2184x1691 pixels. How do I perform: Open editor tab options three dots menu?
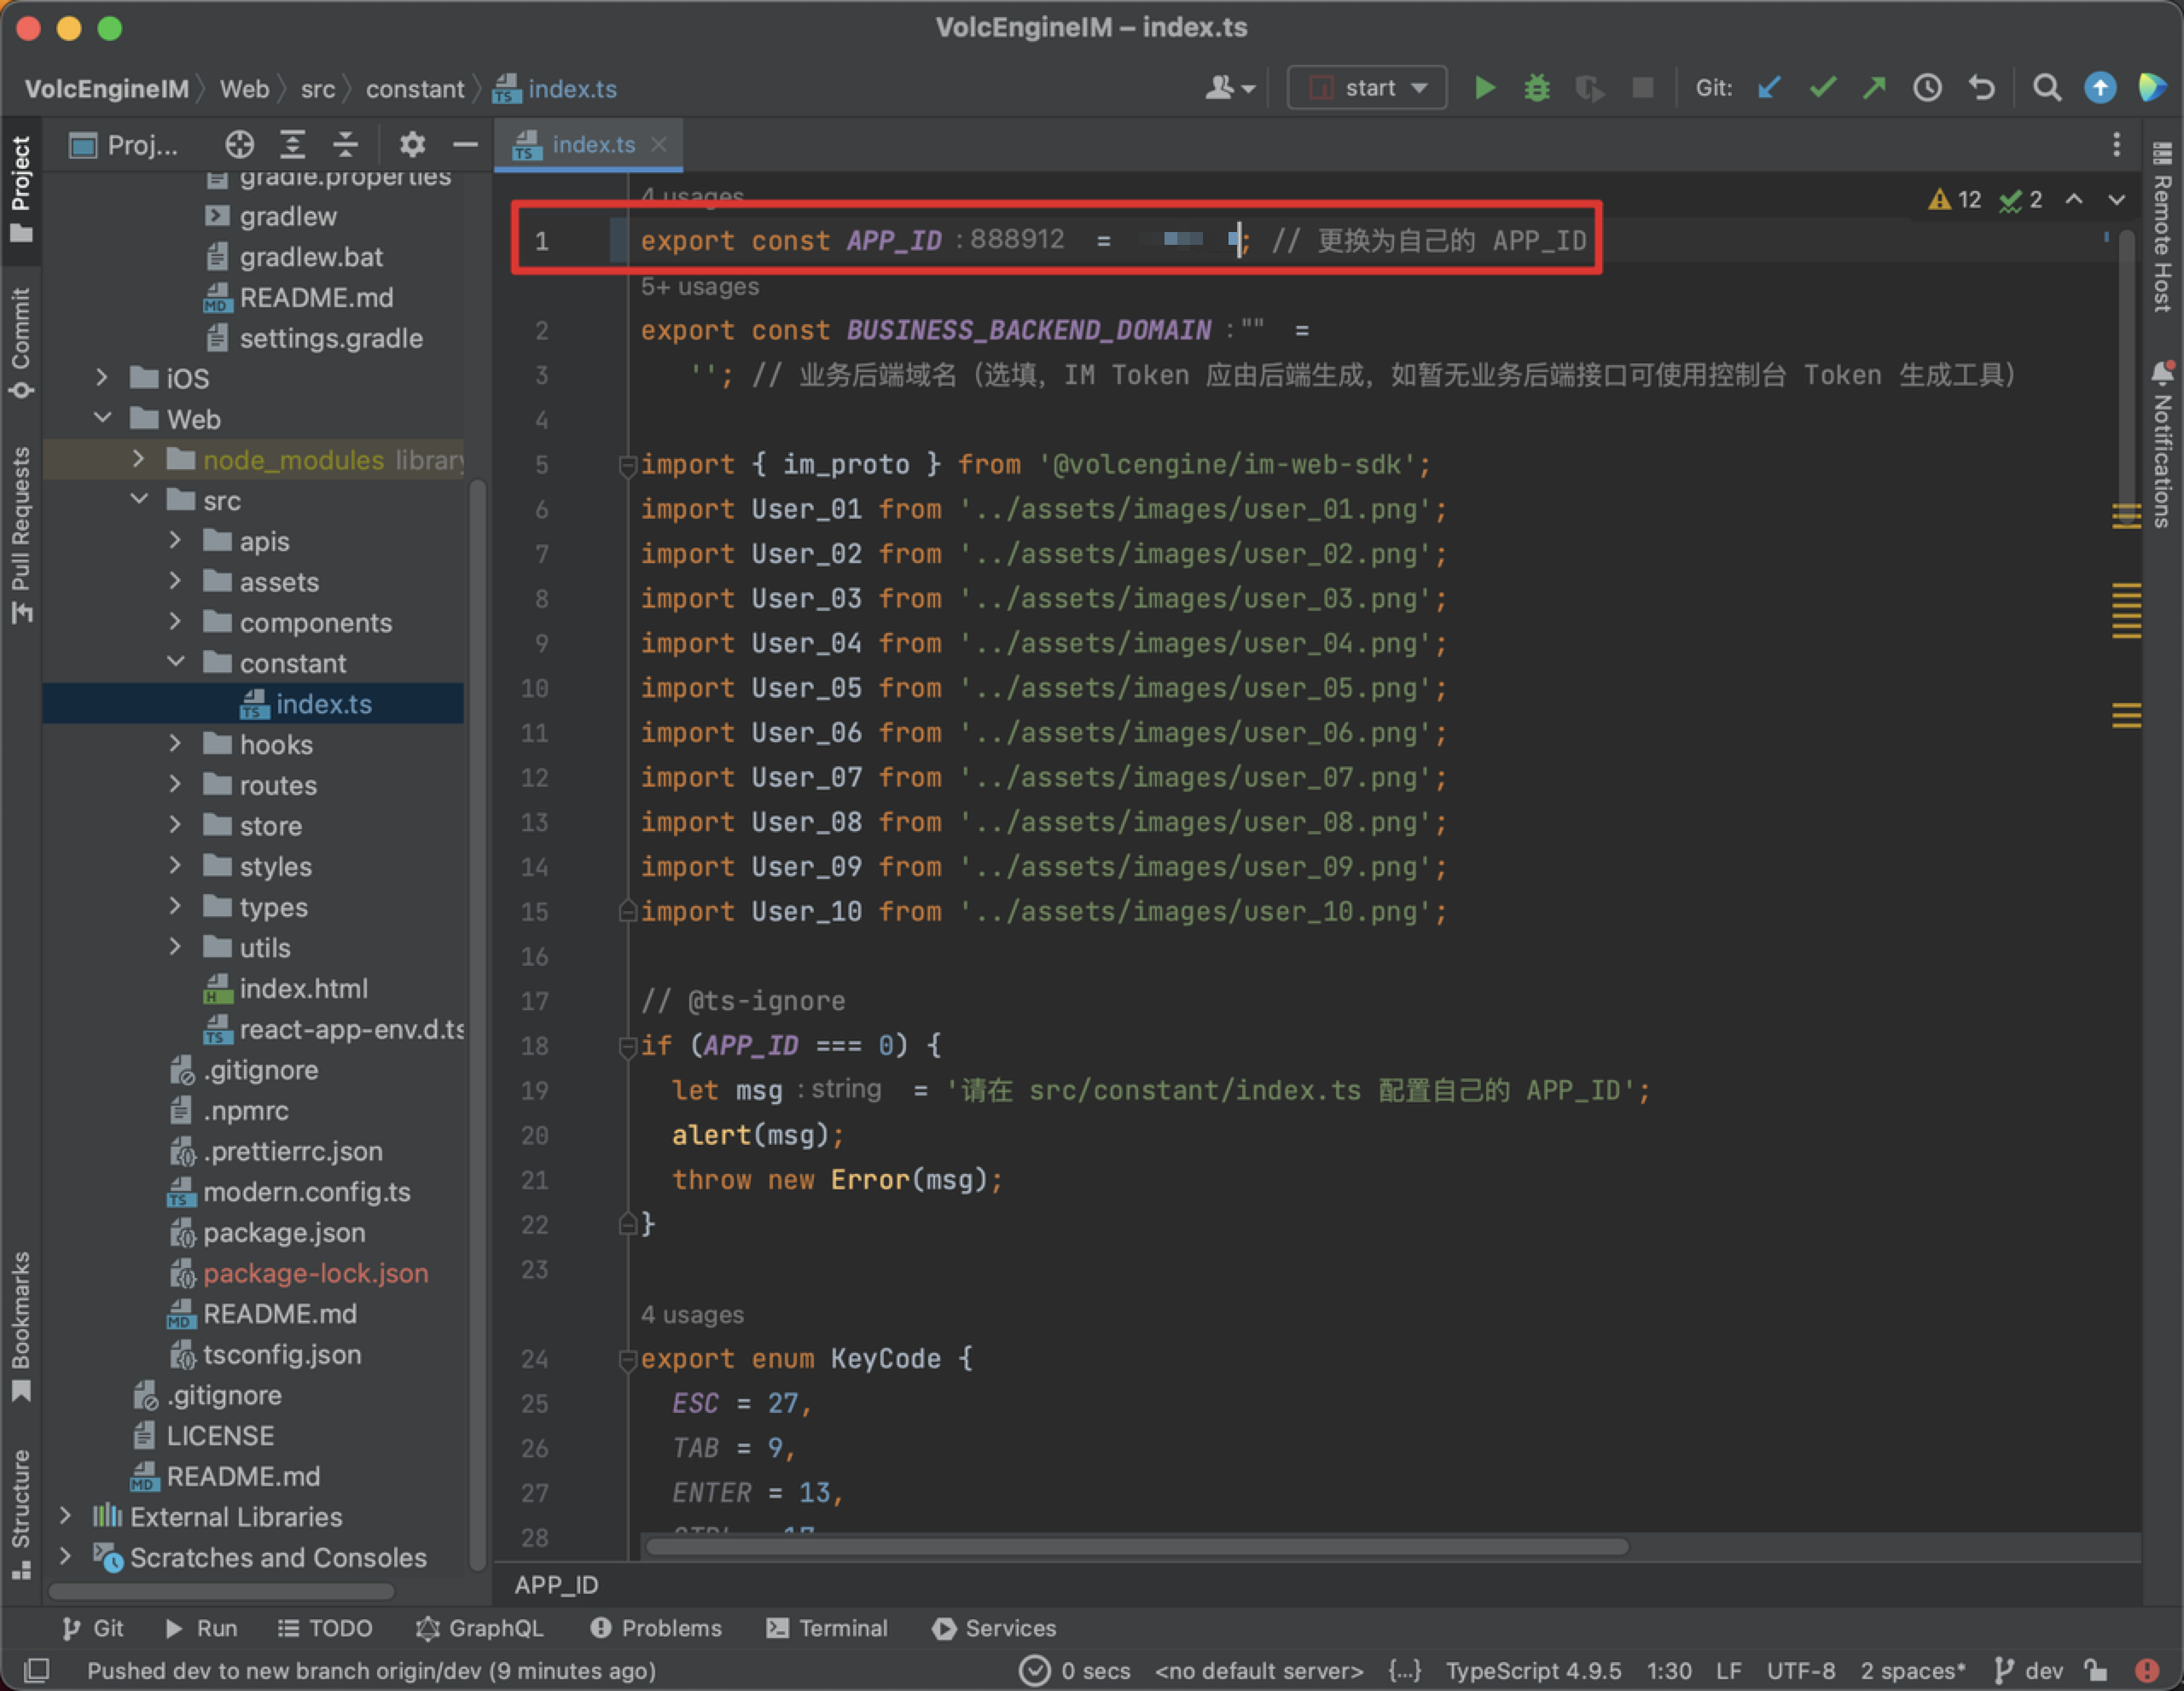(2116, 145)
